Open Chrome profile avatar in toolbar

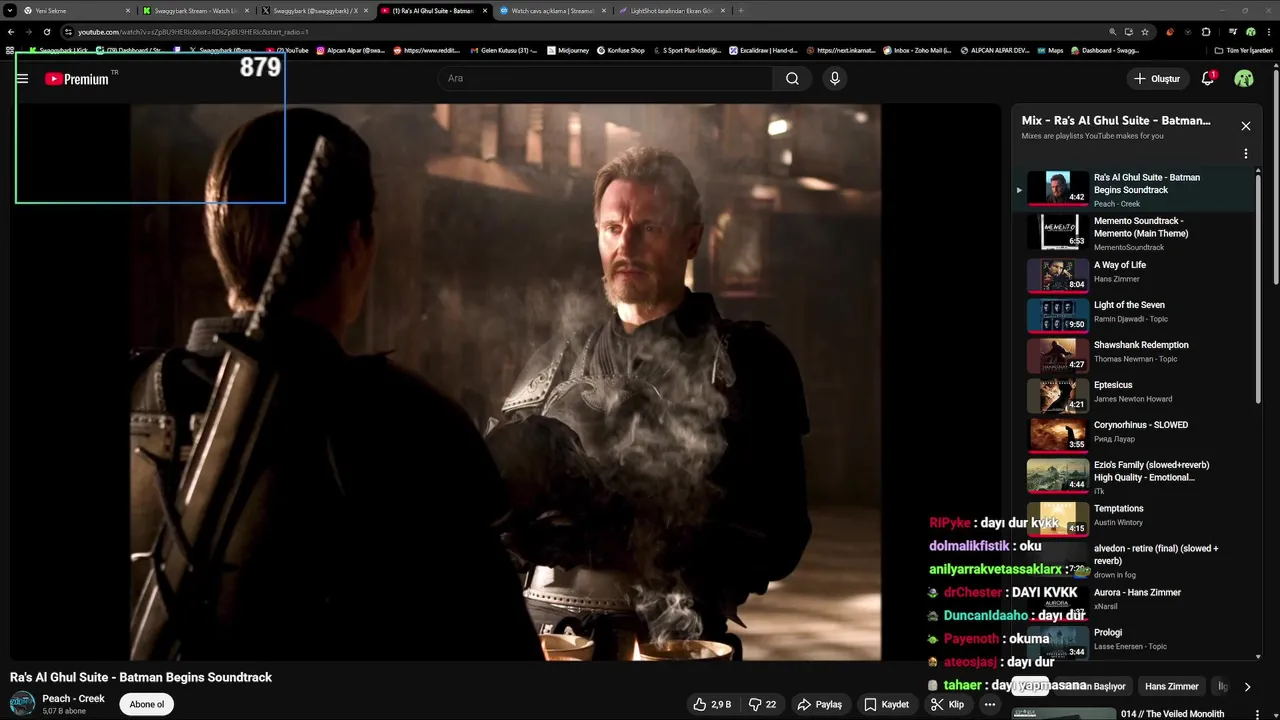click(1250, 32)
